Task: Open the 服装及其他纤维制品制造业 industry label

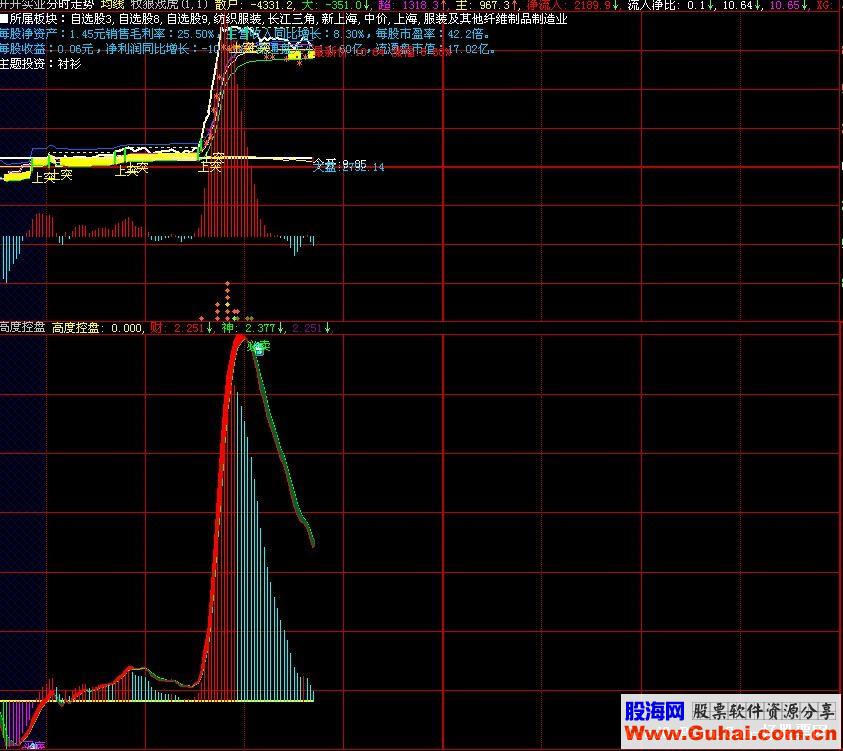Action: pyautogui.click(x=495, y=19)
